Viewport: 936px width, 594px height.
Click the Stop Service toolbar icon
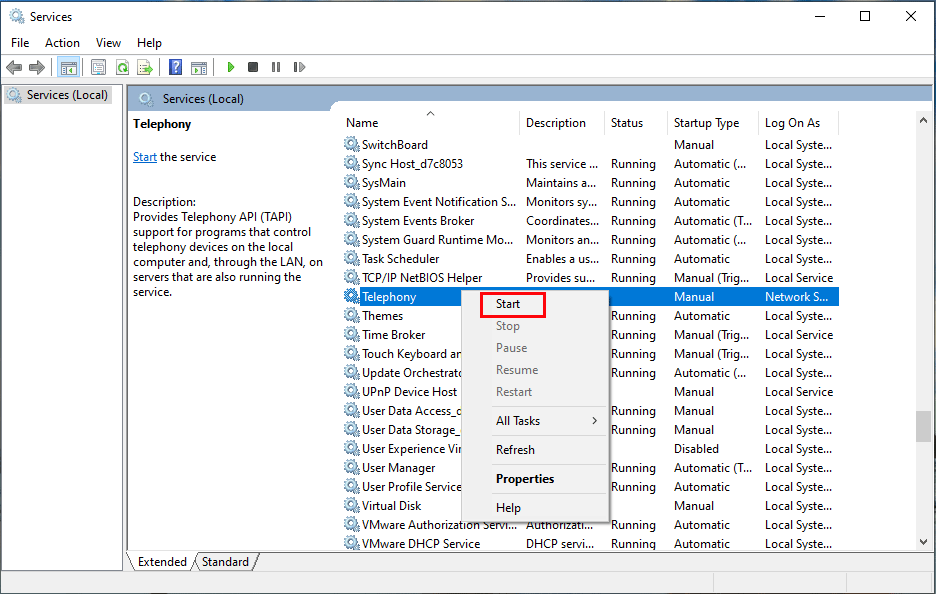coord(253,67)
